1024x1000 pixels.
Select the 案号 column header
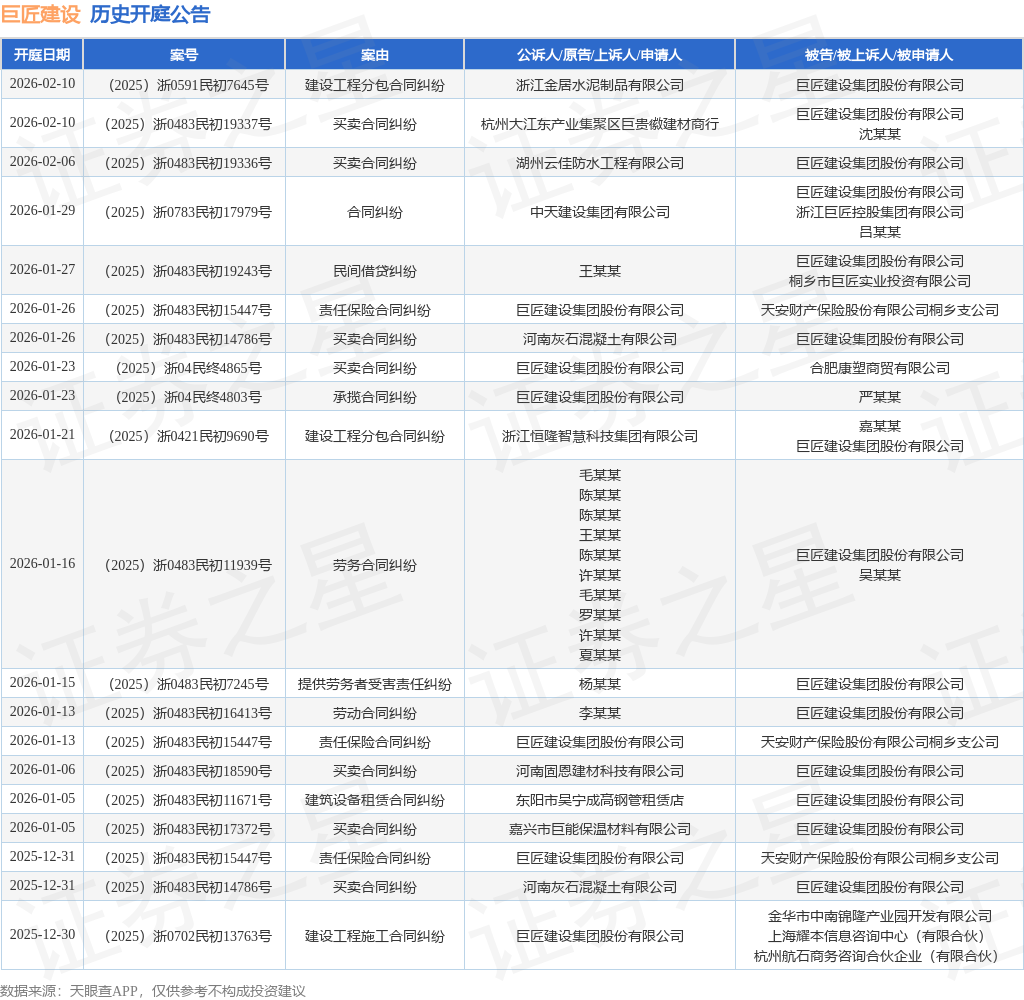coord(184,55)
